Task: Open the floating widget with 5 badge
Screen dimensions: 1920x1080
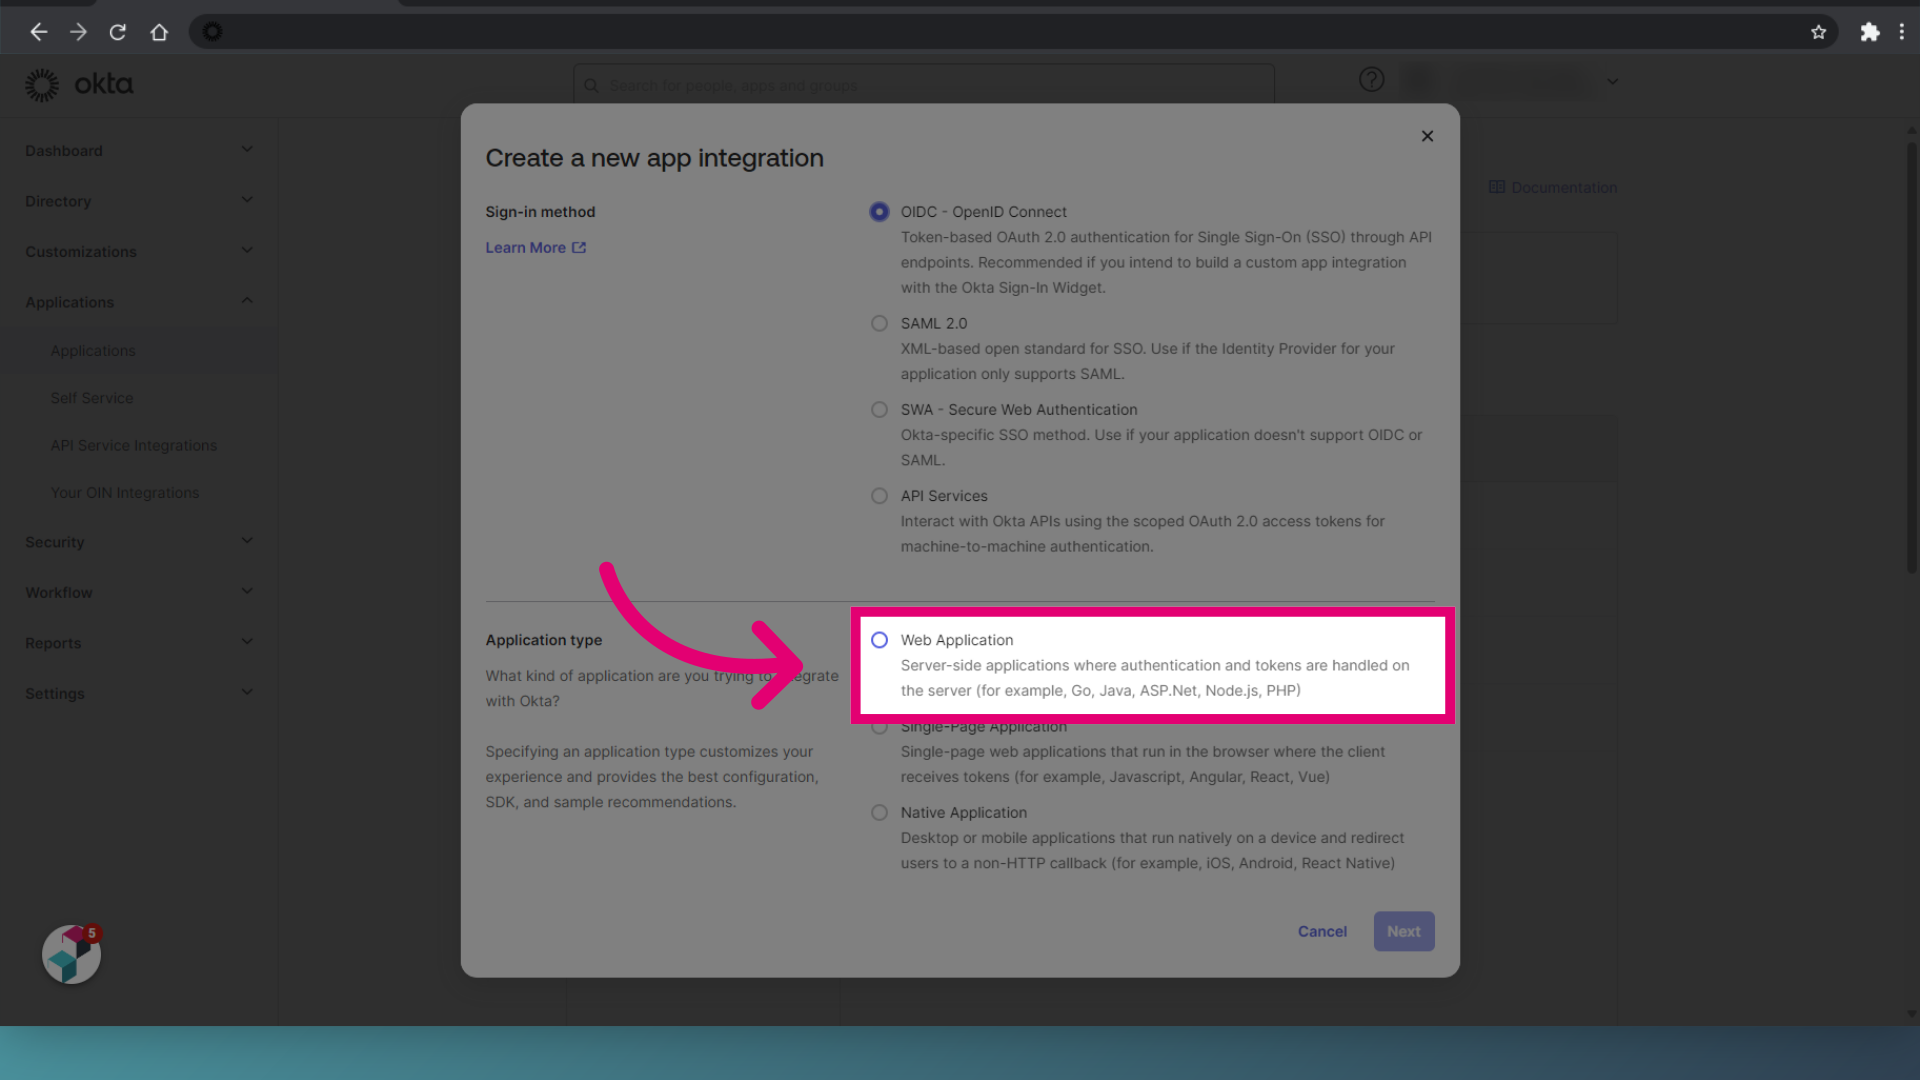Action: (71, 954)
